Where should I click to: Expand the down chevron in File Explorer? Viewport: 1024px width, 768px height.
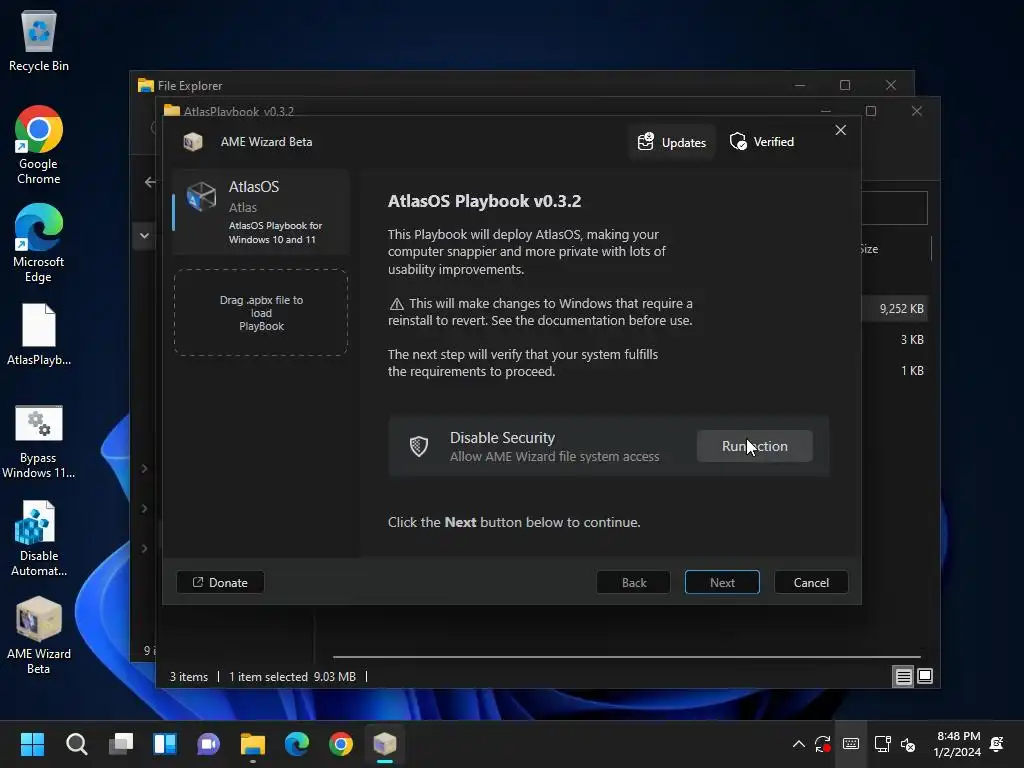(x=144, y=236)
